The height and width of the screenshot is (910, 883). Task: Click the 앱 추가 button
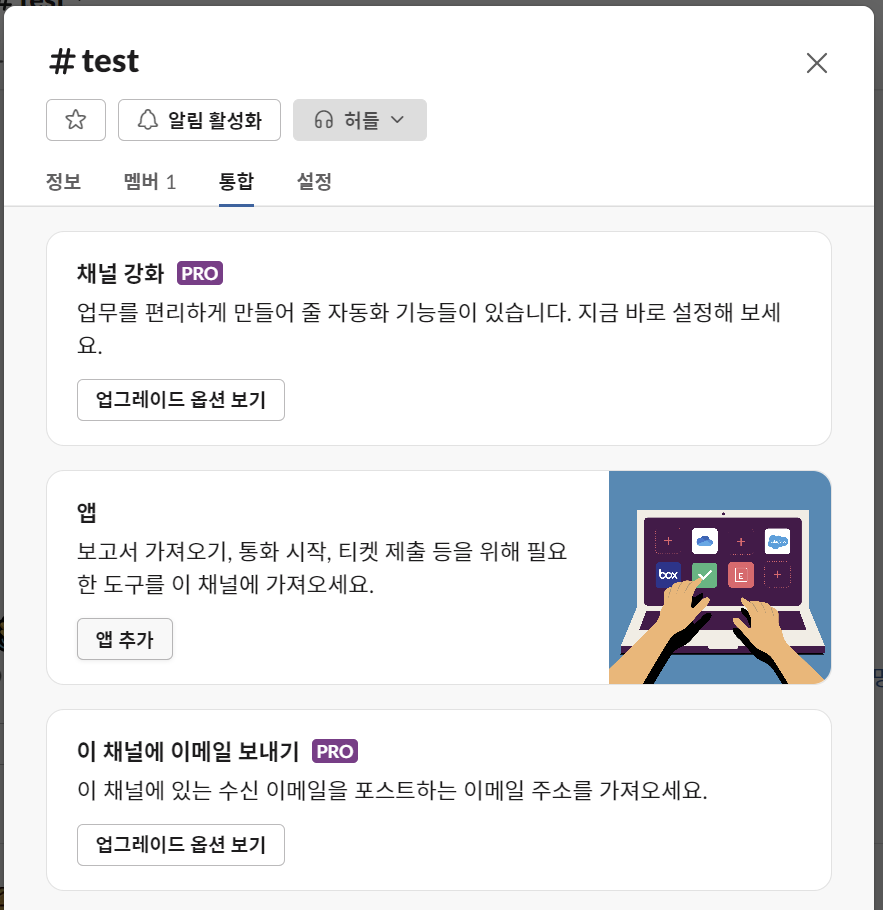[x=125, y=639]
